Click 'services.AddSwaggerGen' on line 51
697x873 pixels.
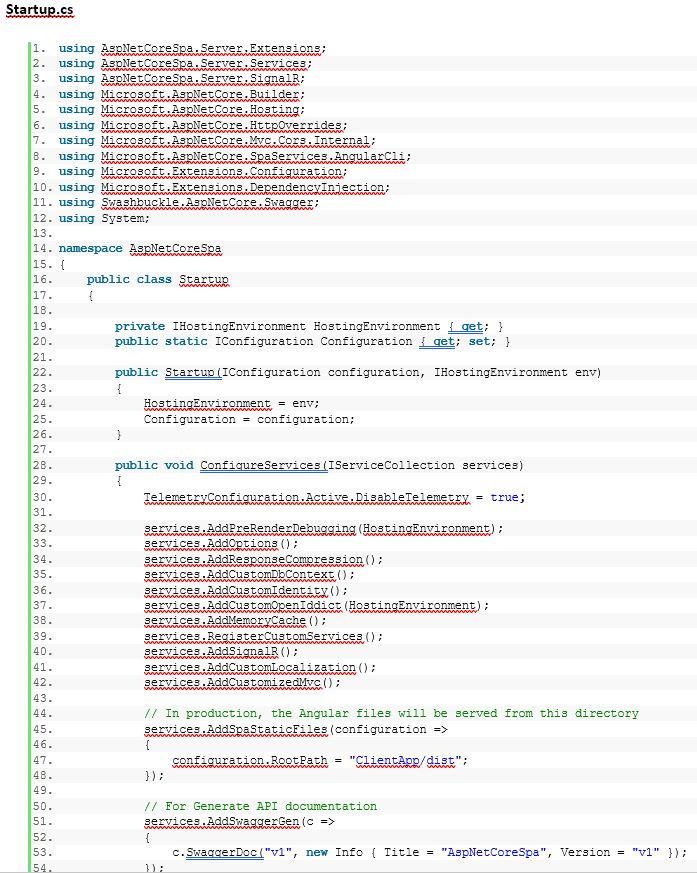pos(222,821)
